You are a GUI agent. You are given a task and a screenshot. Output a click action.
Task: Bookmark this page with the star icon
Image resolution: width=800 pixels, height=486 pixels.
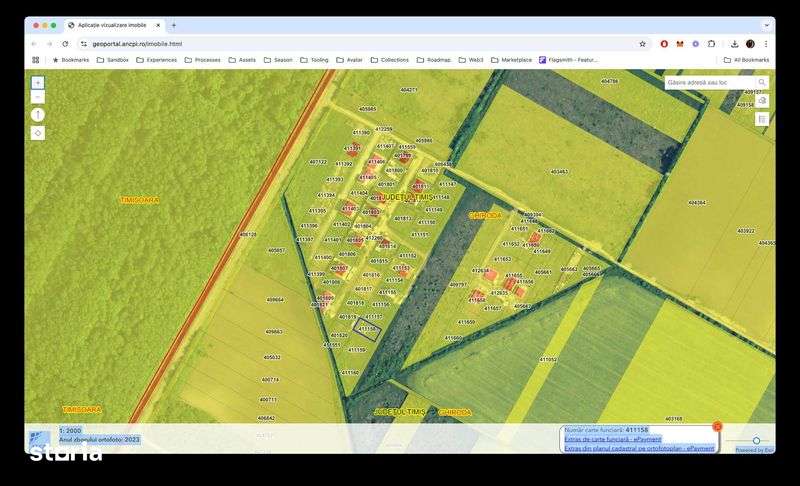pyautogui.click(x=642, y=44)
